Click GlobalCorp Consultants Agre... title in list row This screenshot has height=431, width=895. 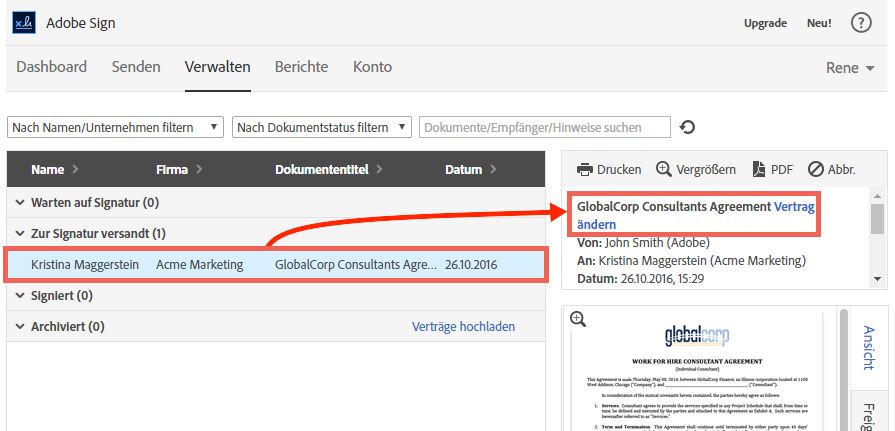coord(356,265)
